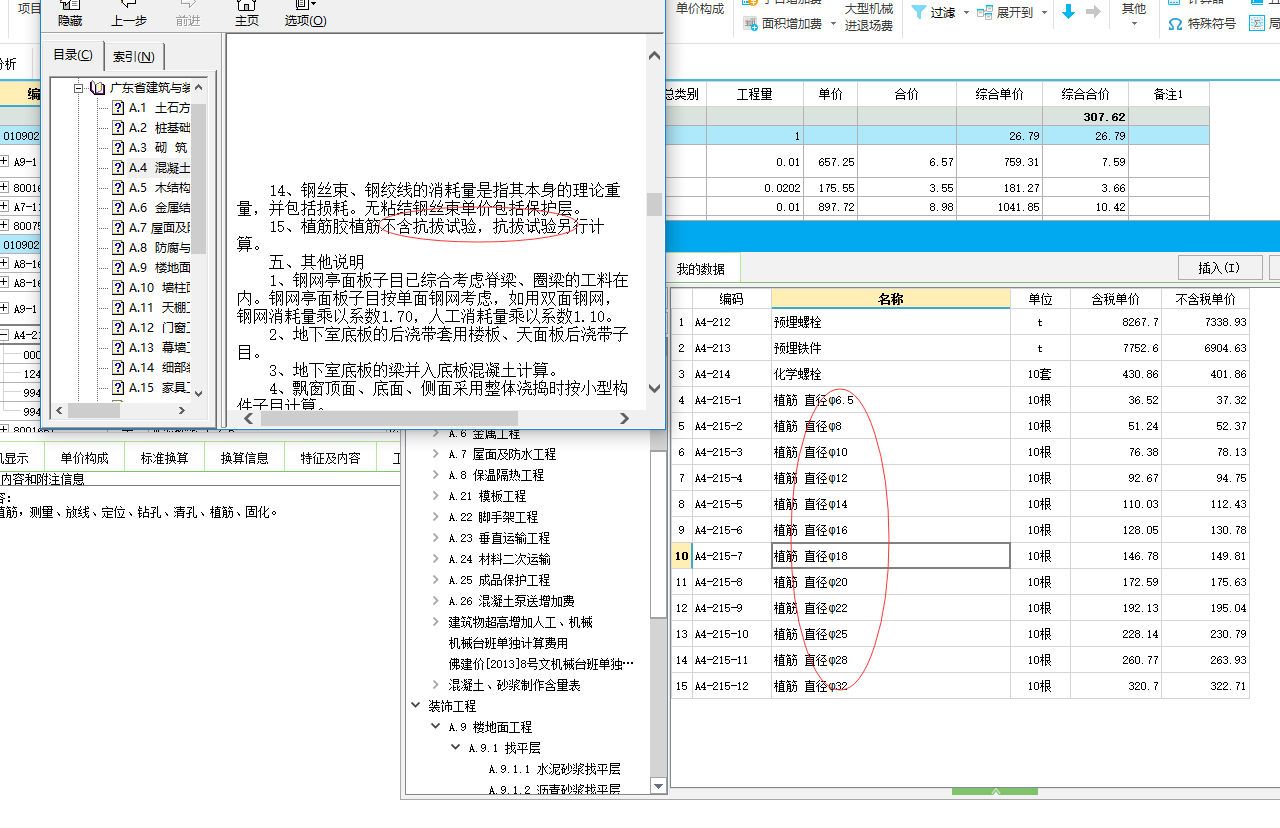Viewport: 1280px width, 828px height.
Task: Click the blue down arrow toolbar icon
Action: pos(1068,12)
